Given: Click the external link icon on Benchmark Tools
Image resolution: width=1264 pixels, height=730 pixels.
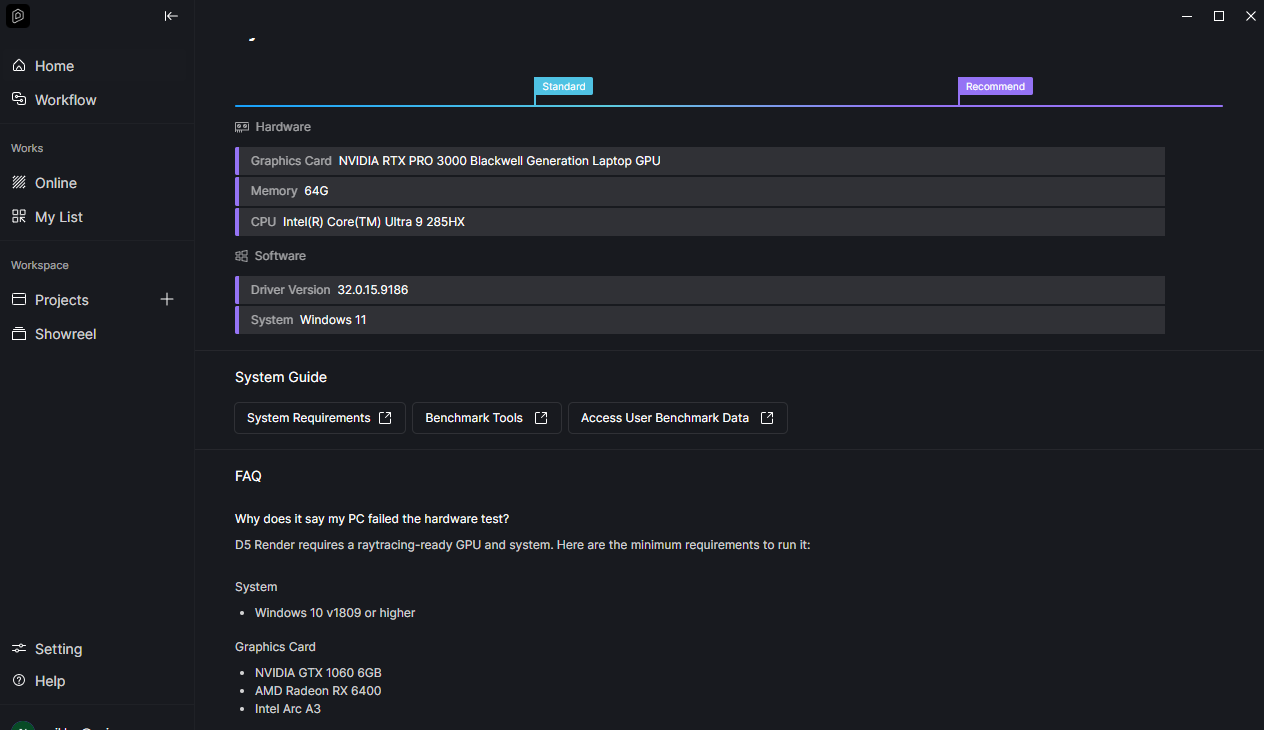Looking at the screenshot, I should 541,418.
